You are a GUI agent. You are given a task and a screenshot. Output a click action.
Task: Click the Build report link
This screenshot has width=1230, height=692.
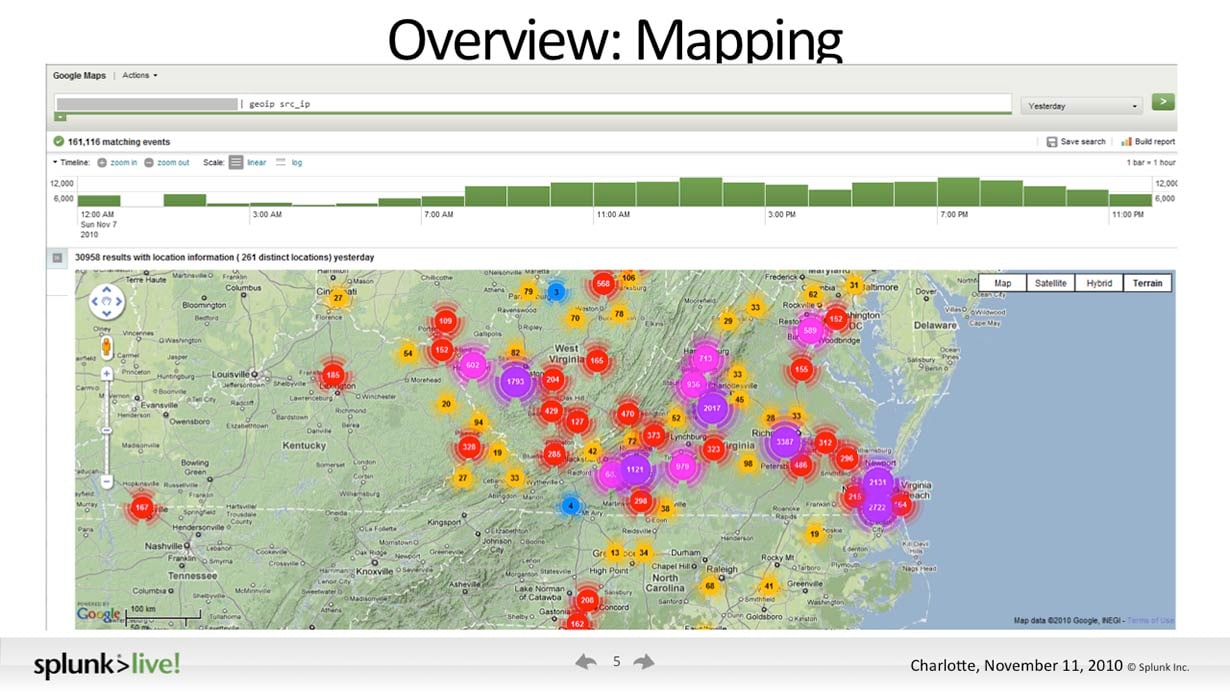[x=1155, y=142]
